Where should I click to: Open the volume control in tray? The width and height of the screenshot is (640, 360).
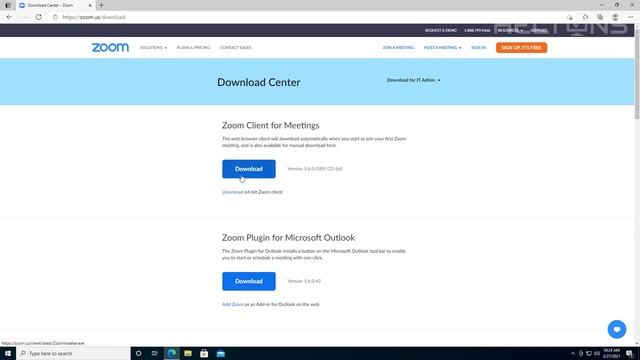tap(597, 353)
